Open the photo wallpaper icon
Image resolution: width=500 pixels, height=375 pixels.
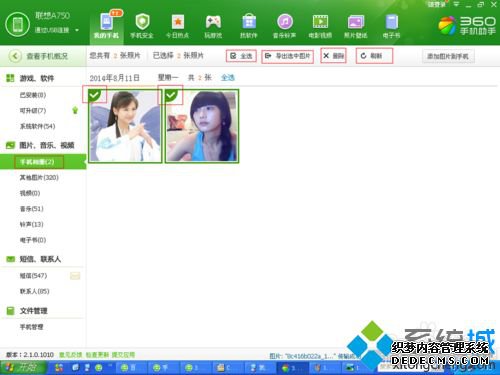pos(356,23)
